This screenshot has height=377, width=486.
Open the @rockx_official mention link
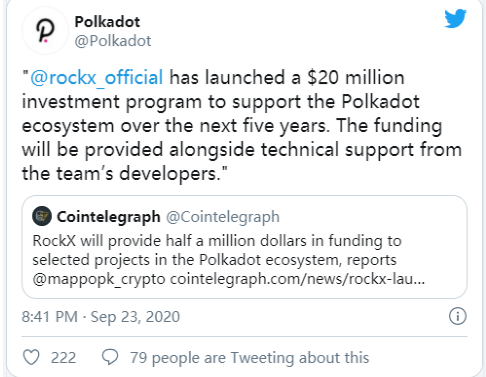click(x=97, y=77)
